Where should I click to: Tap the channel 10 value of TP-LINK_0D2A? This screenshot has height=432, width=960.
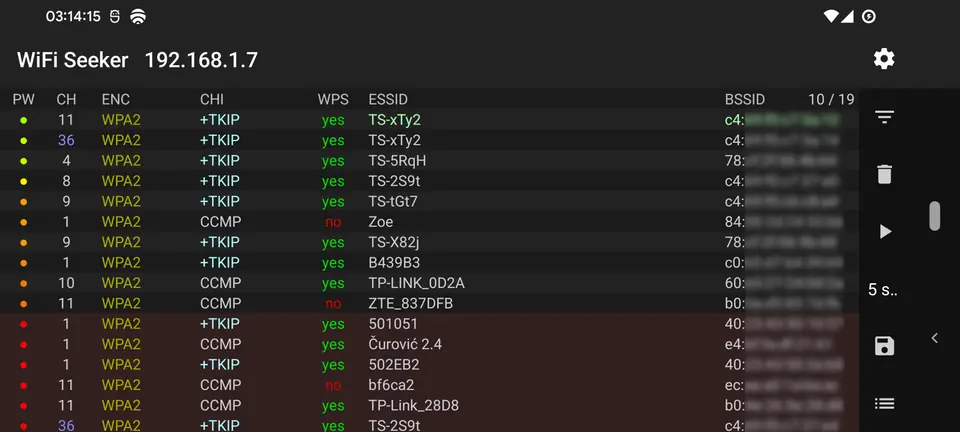pos(66,283)
